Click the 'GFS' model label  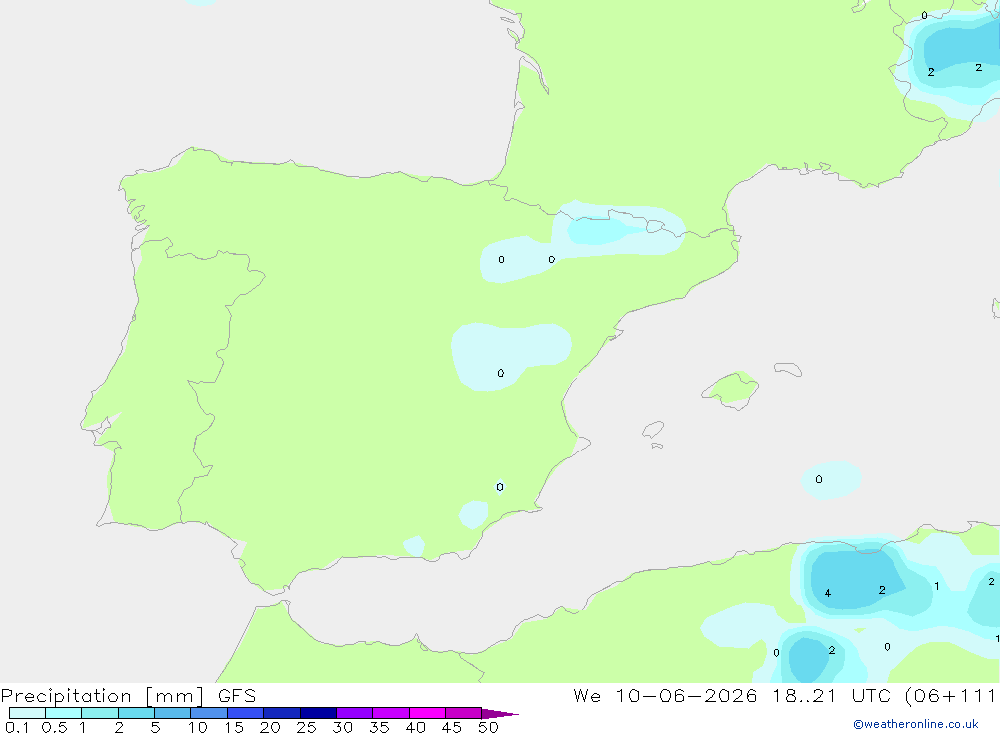(237, 696)
